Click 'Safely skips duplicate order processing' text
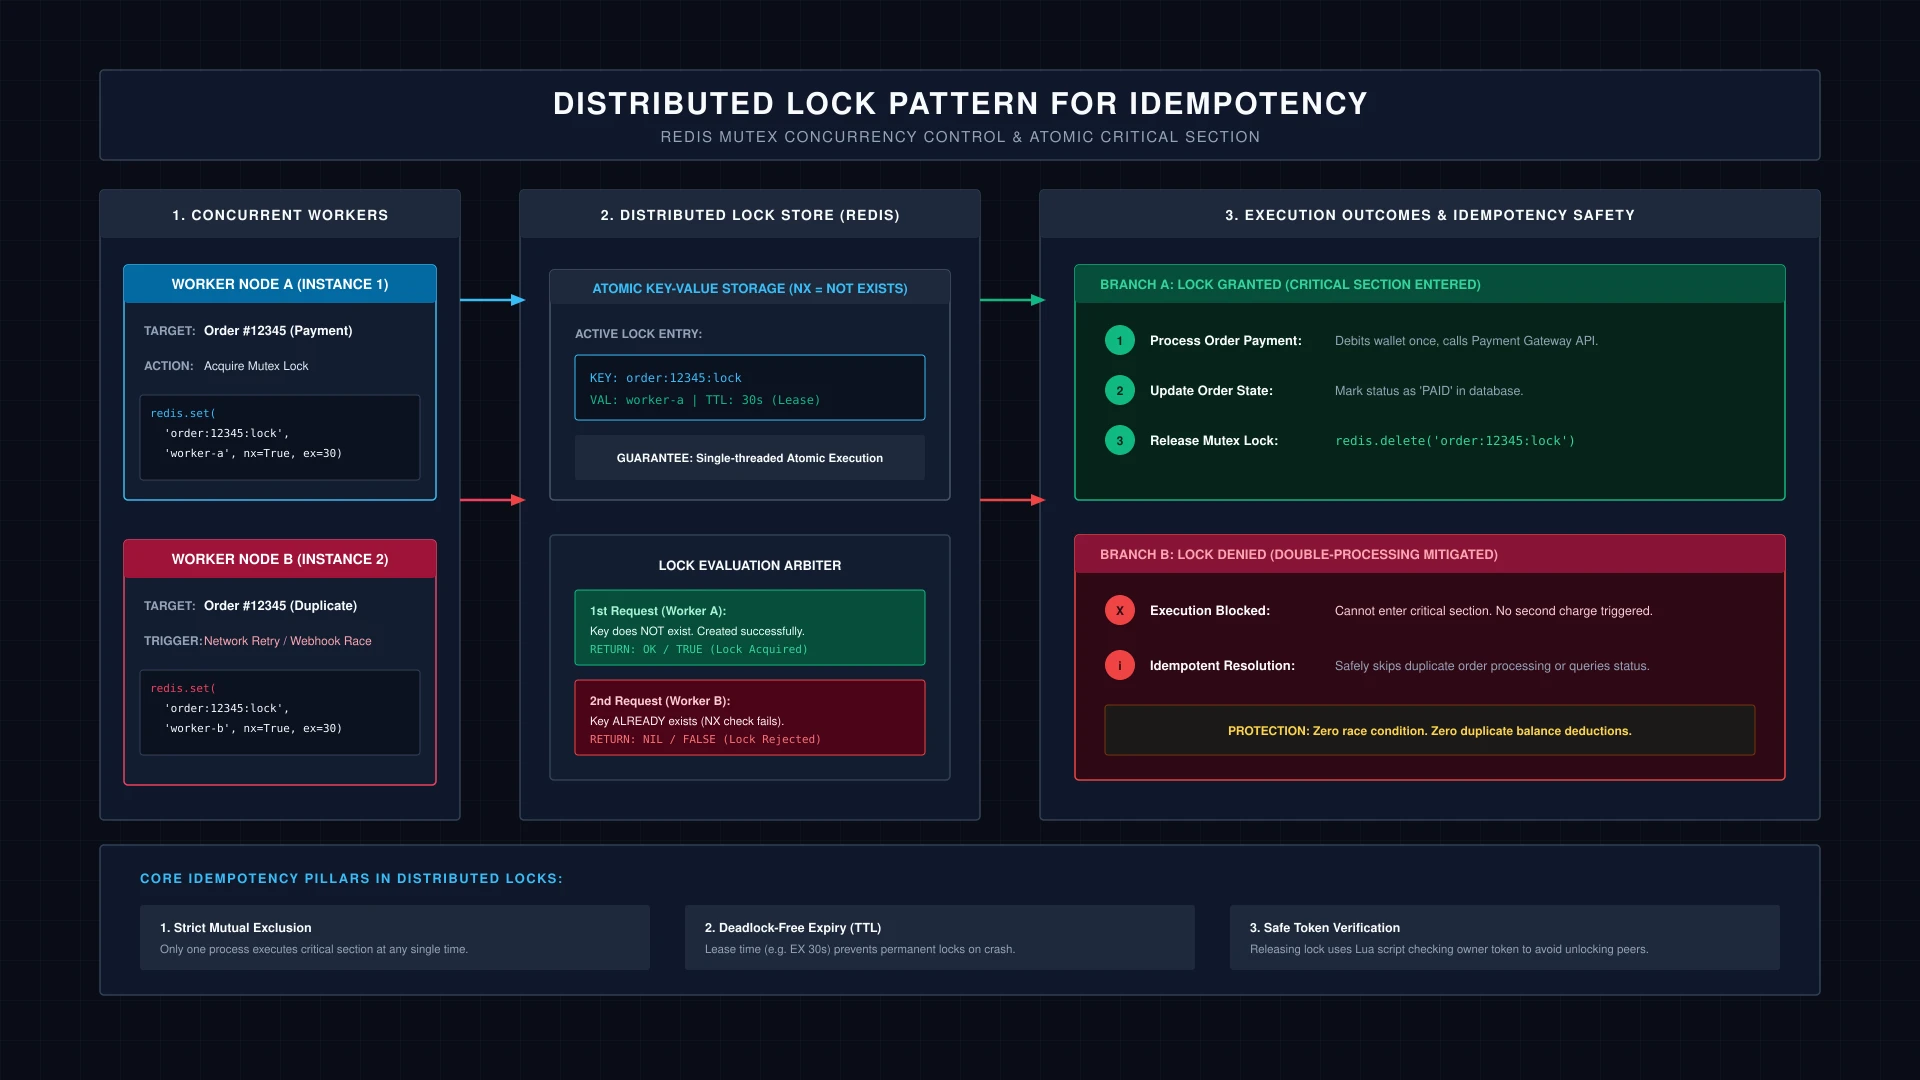The height and width of the screenshot is (1080, 1920). point(1492,666)
